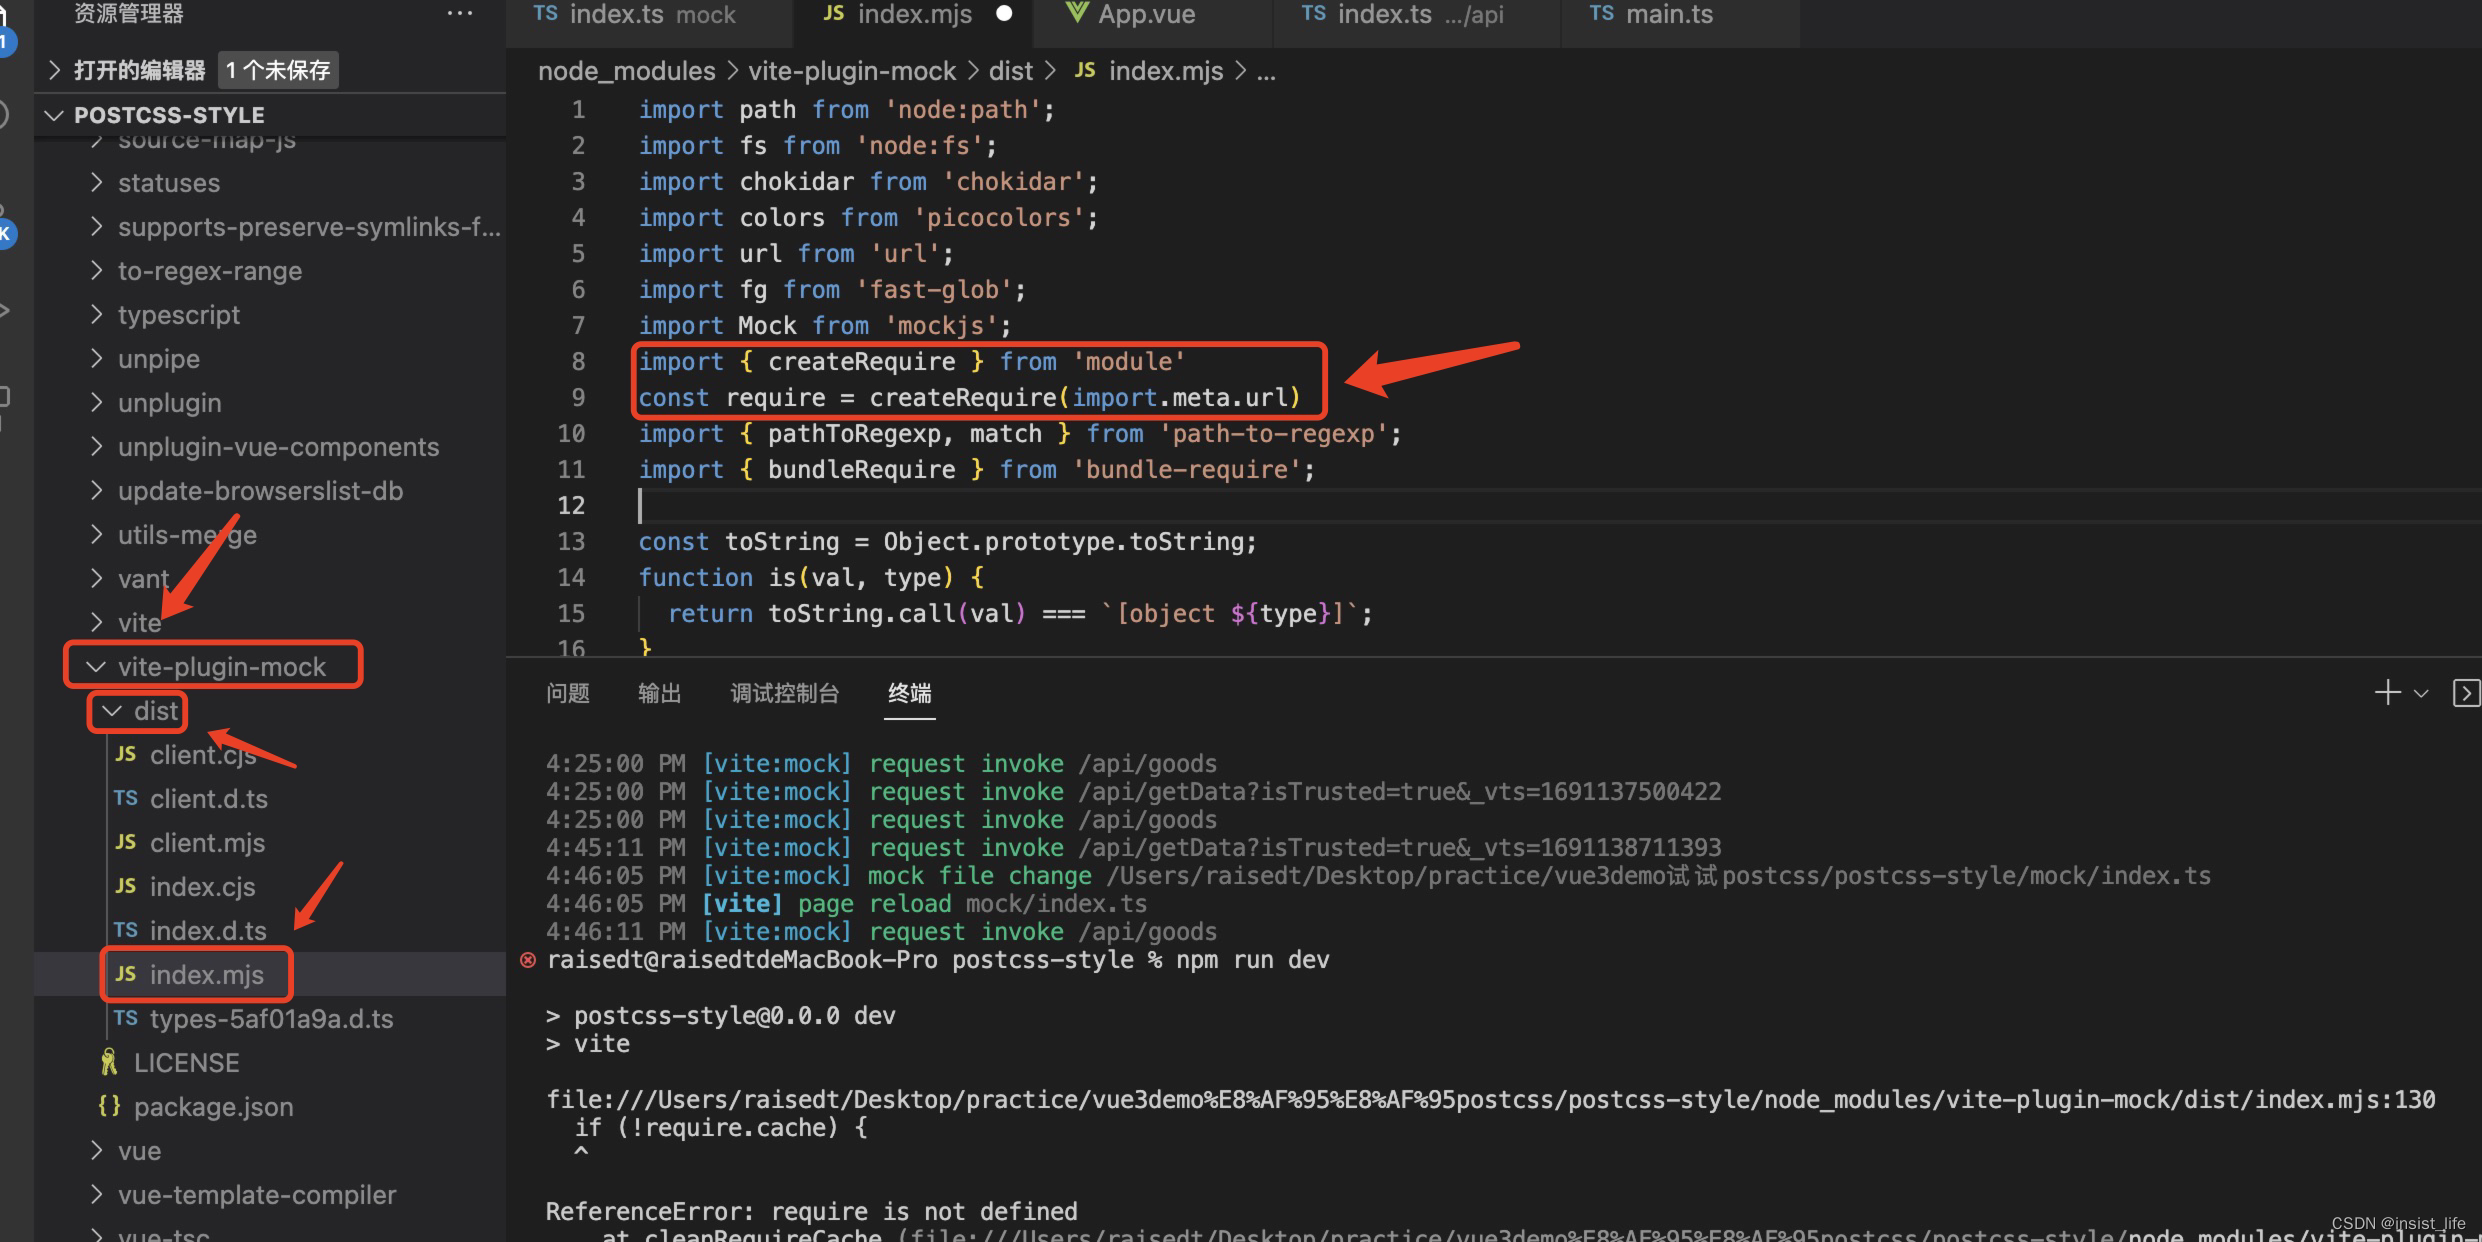2482x1242 pixels.
Task: Select client.mjs in the explorer tree
Action: click(207, 842)
